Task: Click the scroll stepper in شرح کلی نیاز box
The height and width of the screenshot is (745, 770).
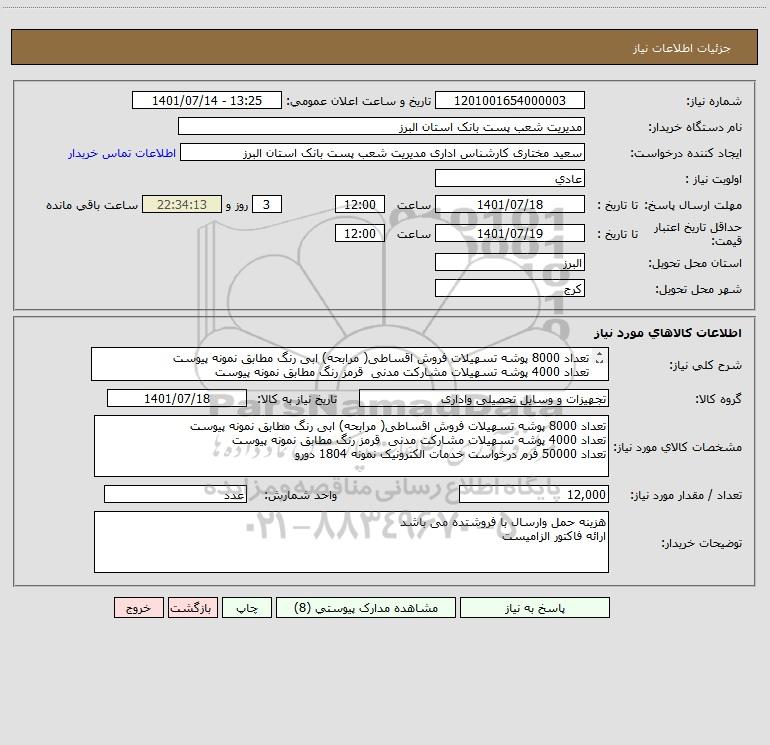Action: 599,358
